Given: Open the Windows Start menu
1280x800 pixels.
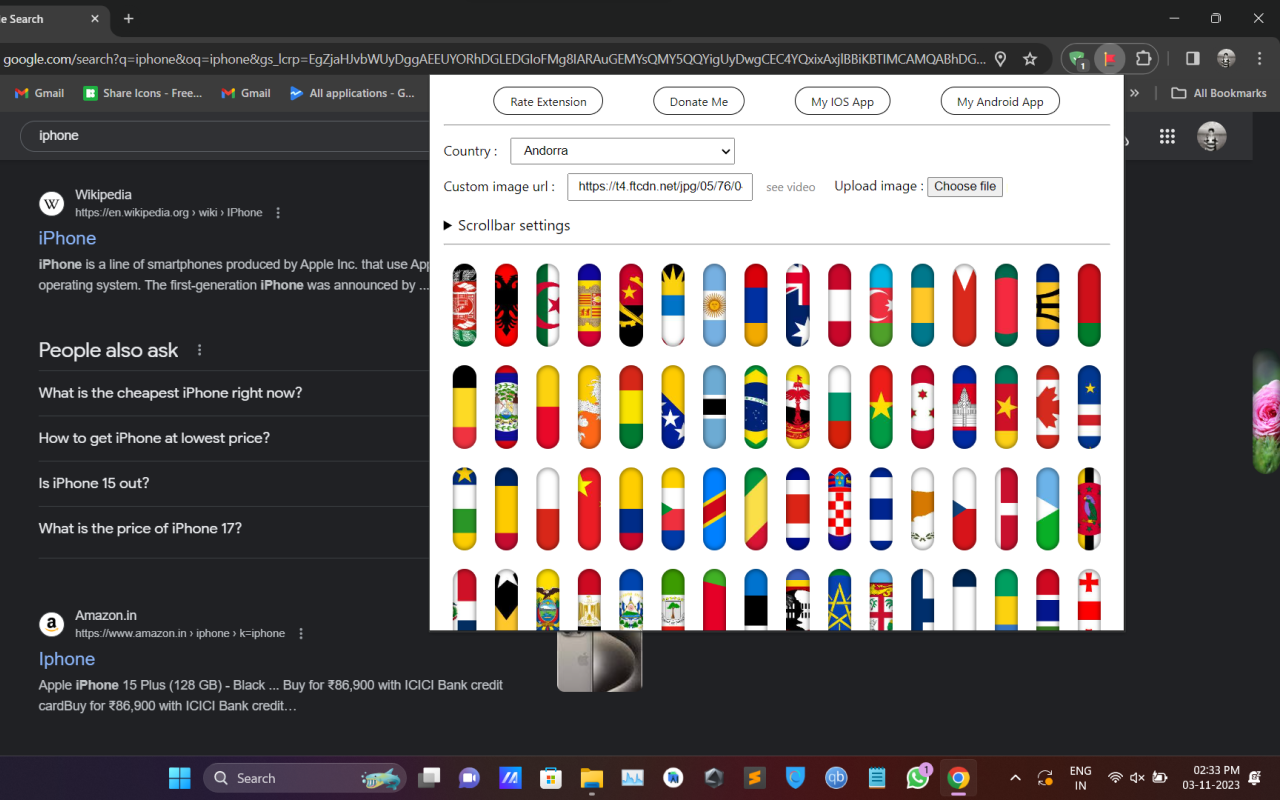Looking at the screenshot, I should 180,778.
